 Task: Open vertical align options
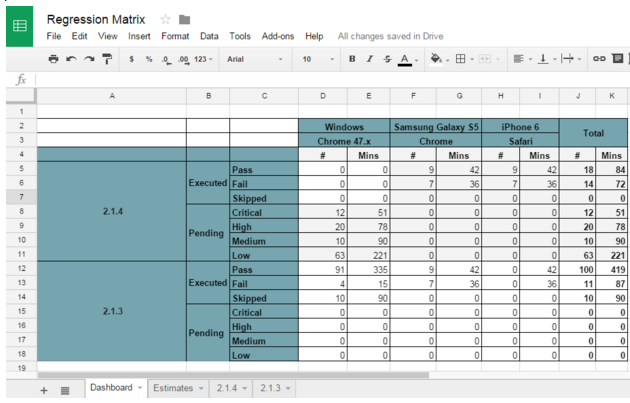543,59
